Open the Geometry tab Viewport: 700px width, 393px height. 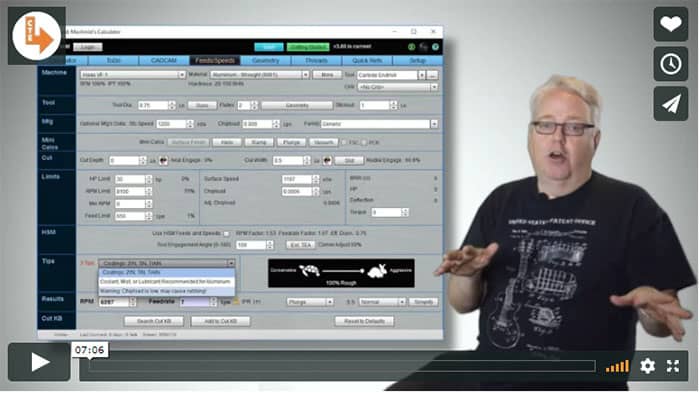pyautogui.click(x=266, y=60)
